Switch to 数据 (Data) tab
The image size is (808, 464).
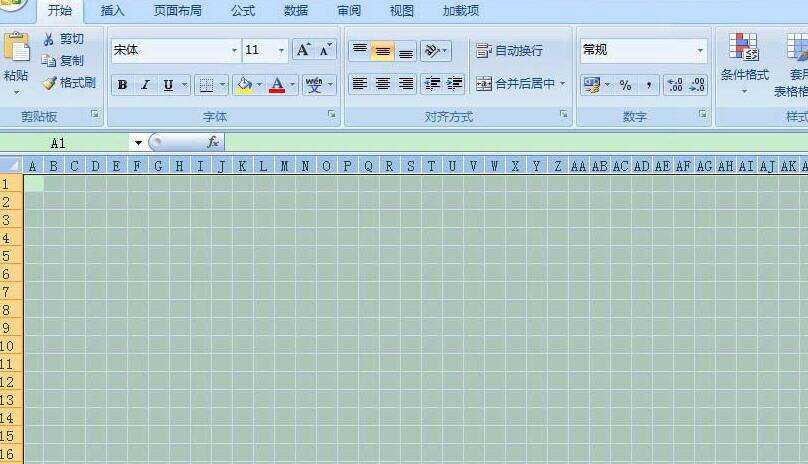[296, 10]
